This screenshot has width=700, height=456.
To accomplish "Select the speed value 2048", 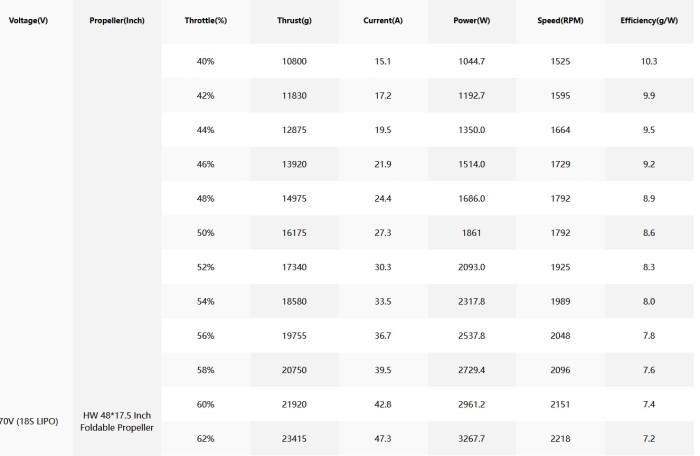I will pyautogui.click(x=560, y=336).
